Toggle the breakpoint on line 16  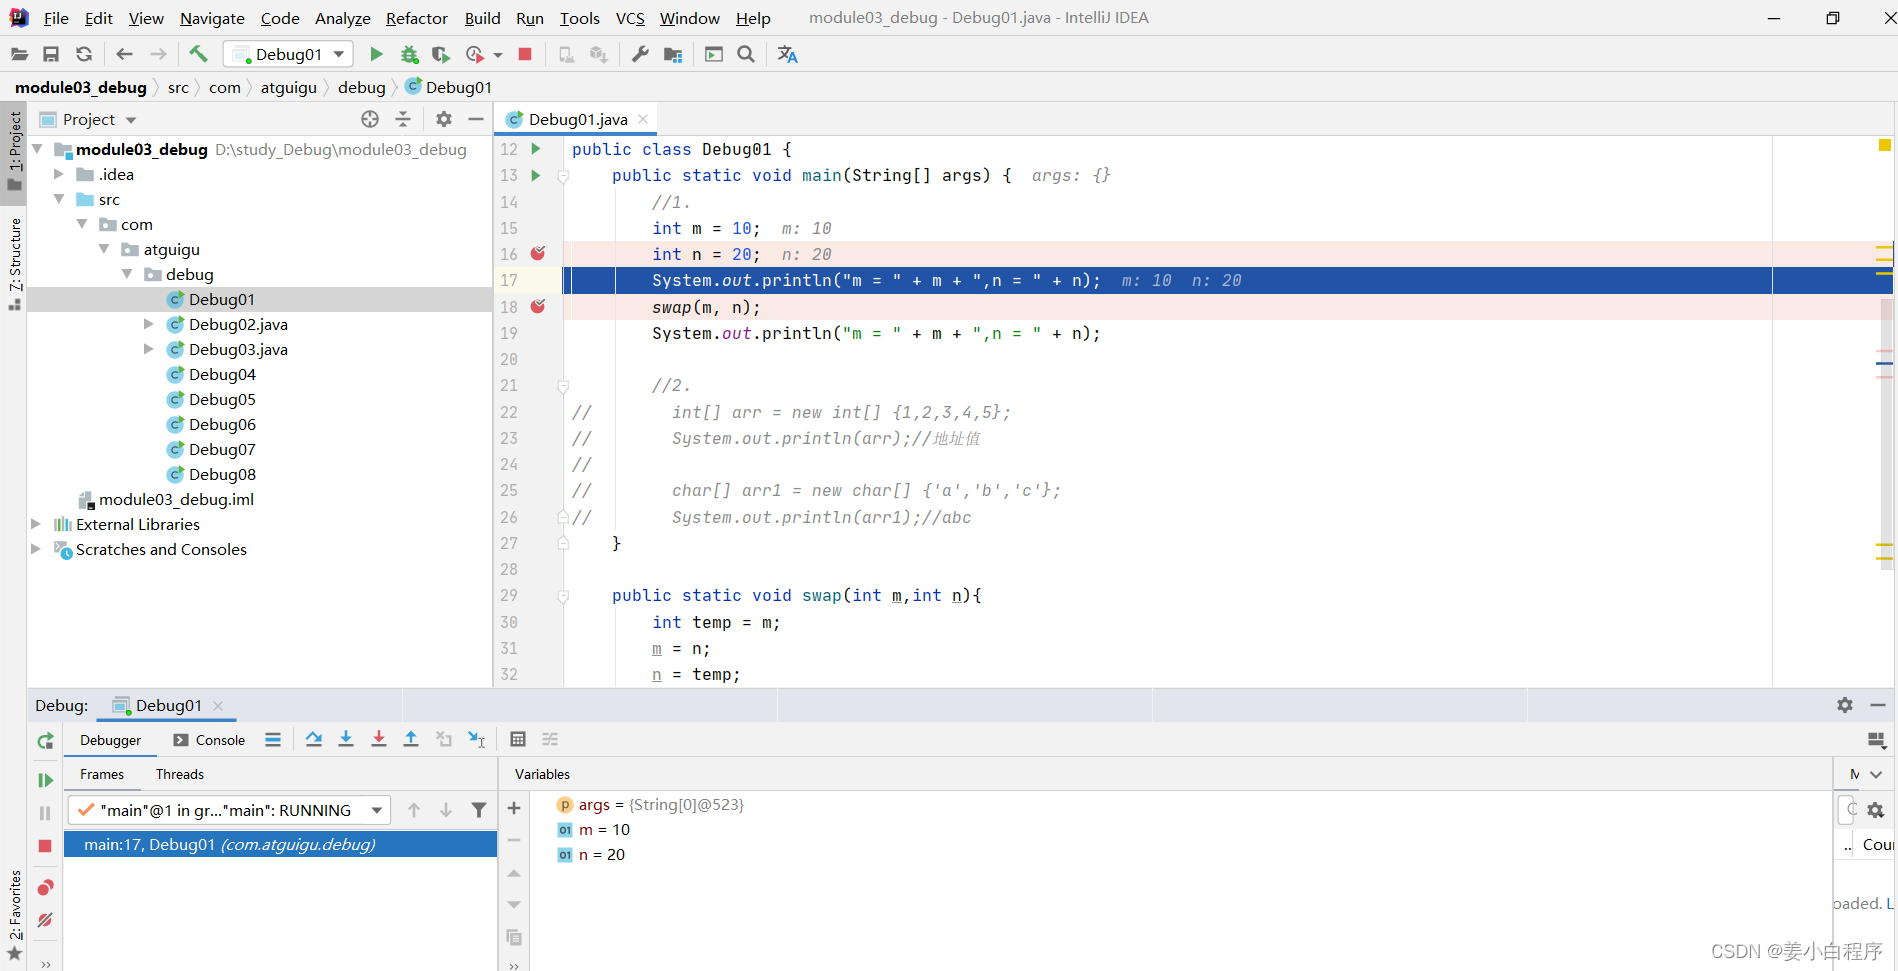[538, 254]
